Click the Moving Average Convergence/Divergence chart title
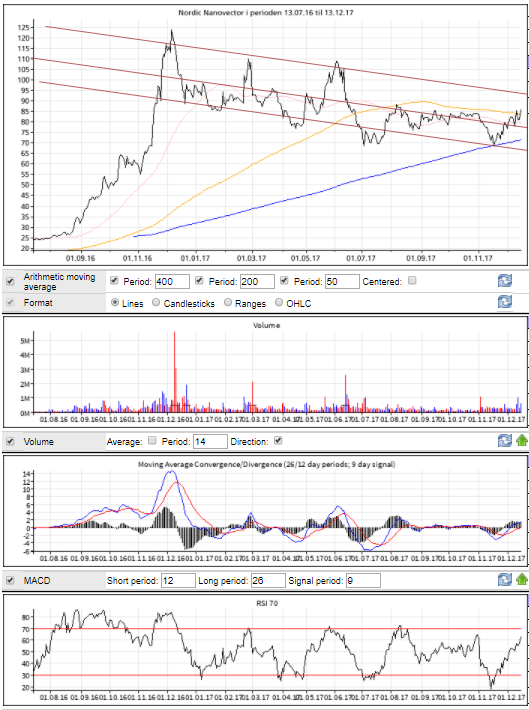Screen dimensions: 529x710 [x=266, y=464]
